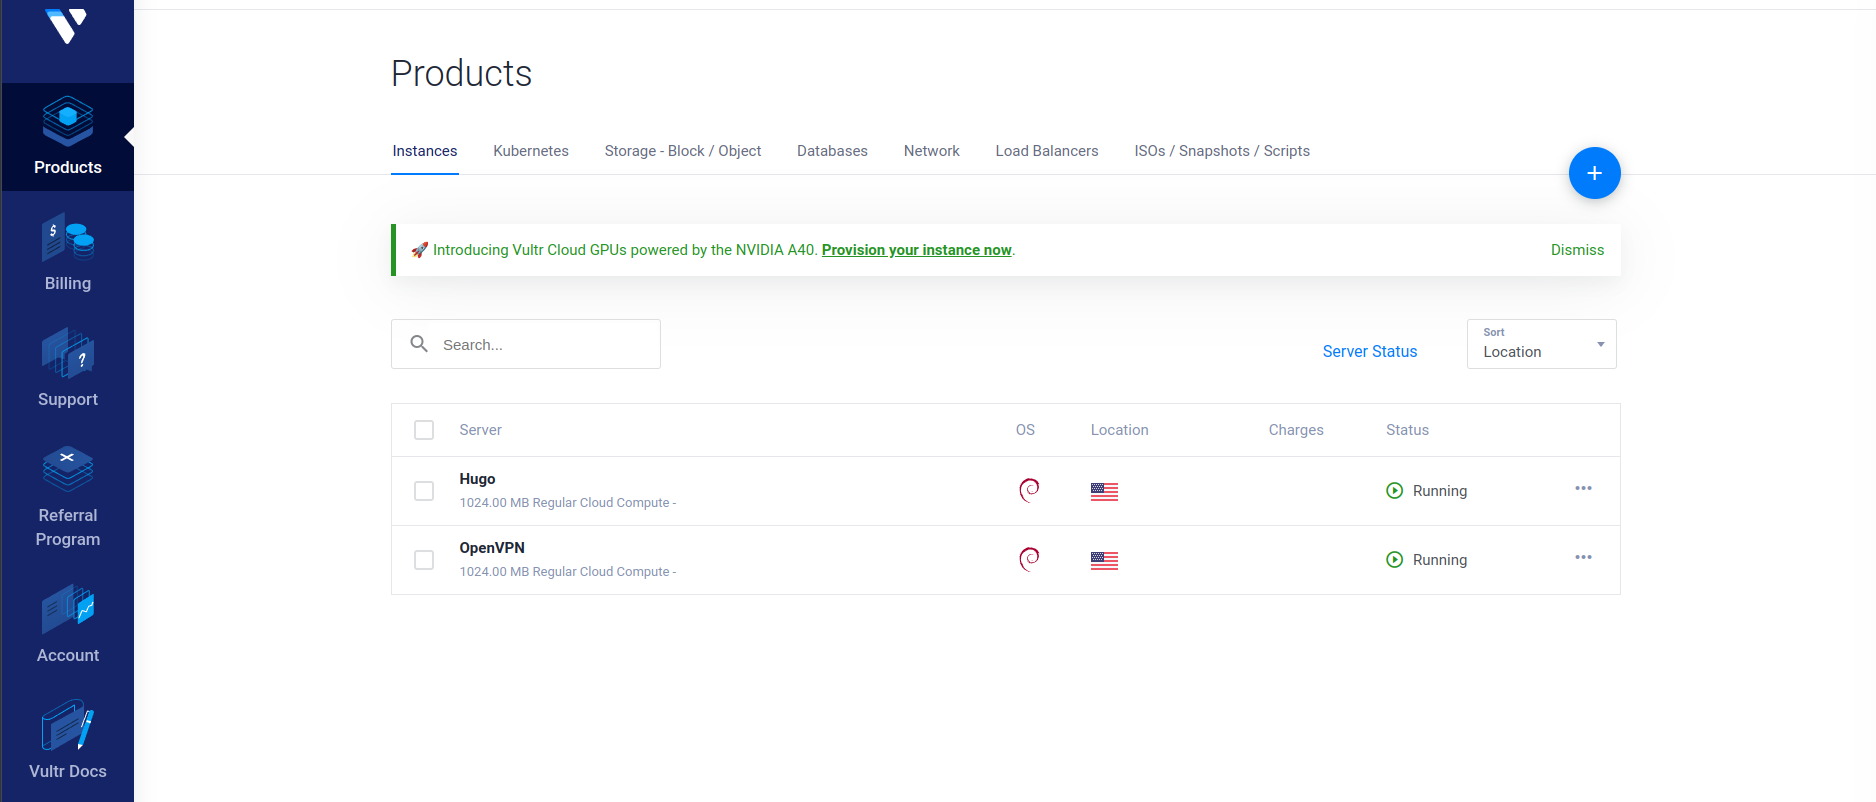The width and height of the screenshot is (1876, 802).
Task: Click the Vultr logo at top
Action: point(67,26)
